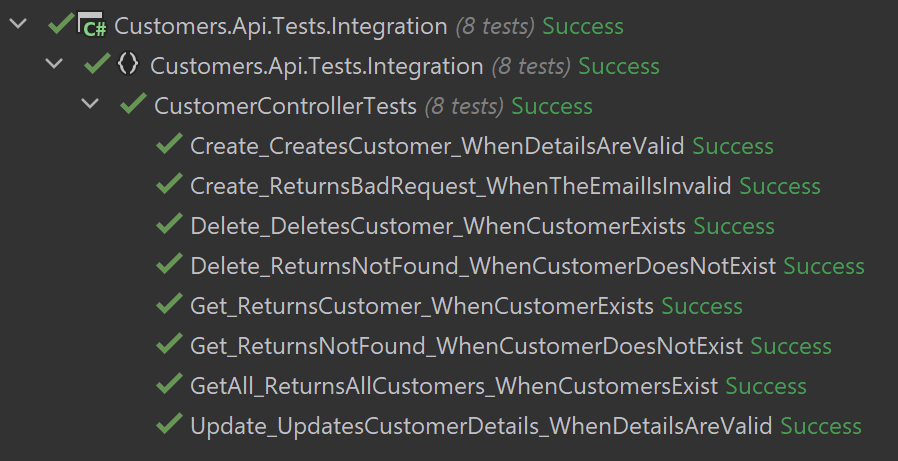Image resolution: width=898 pixels, height=461 pixels.
Task: Select Delete_ReturnsNotFound_WhenCustomerDoesNotExist test
Action: 482,266
